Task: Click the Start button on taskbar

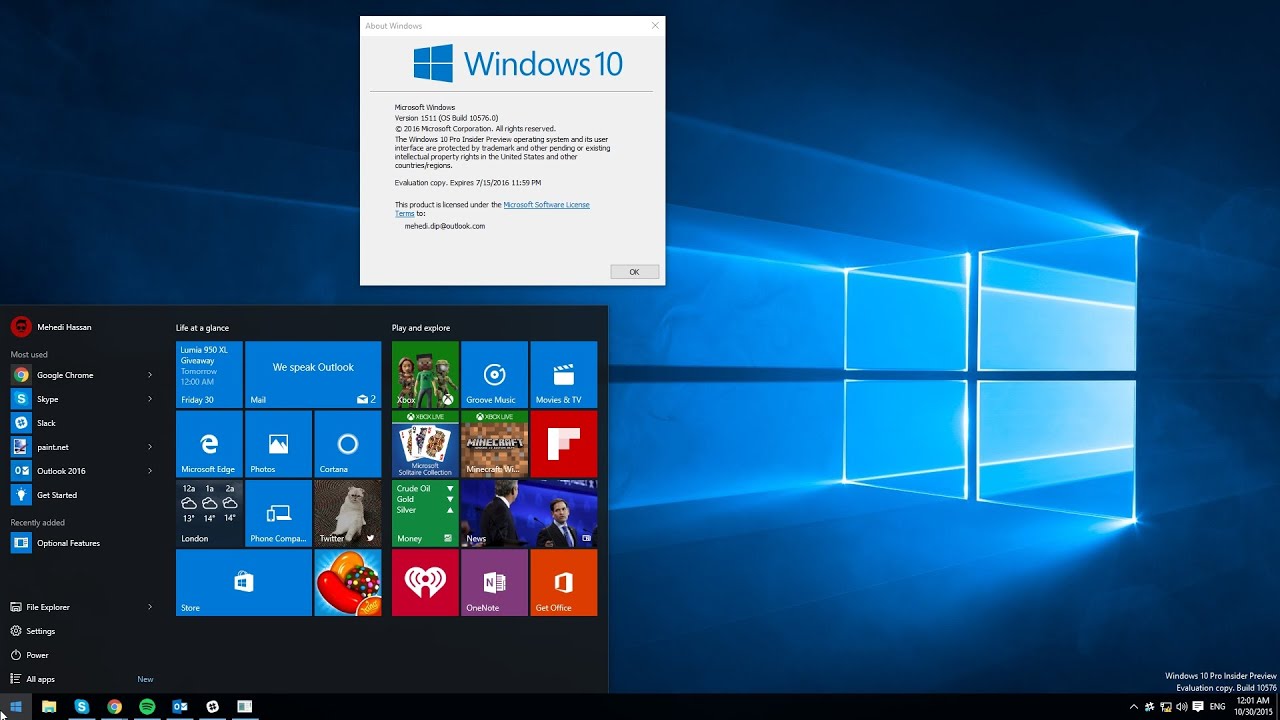Action: pos(16,706)
